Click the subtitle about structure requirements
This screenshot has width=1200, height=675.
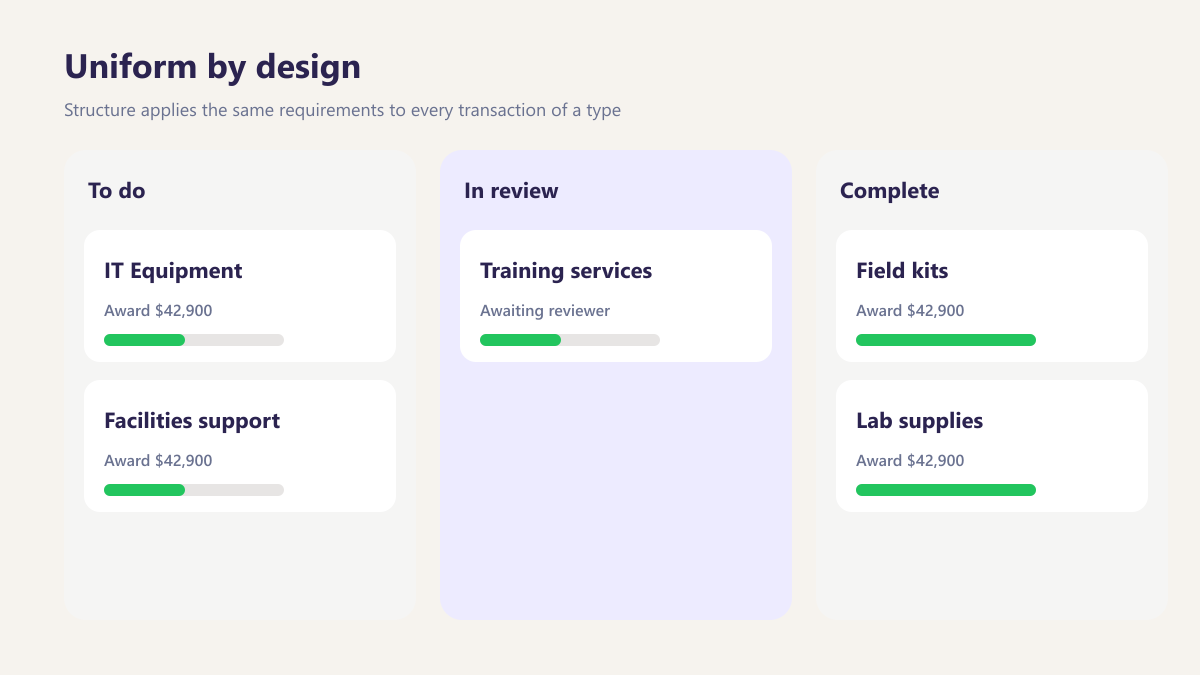pyautogui.click(x=342, y=110)
